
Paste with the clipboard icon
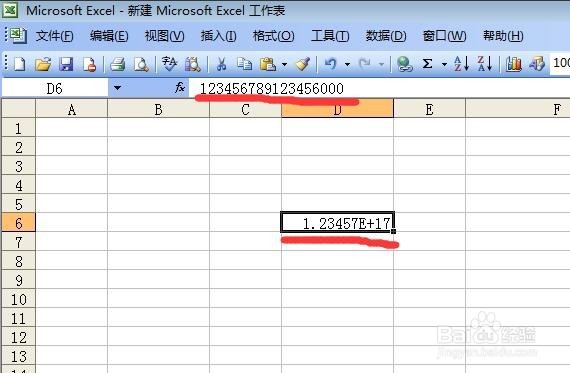click(x=268, y=64)
